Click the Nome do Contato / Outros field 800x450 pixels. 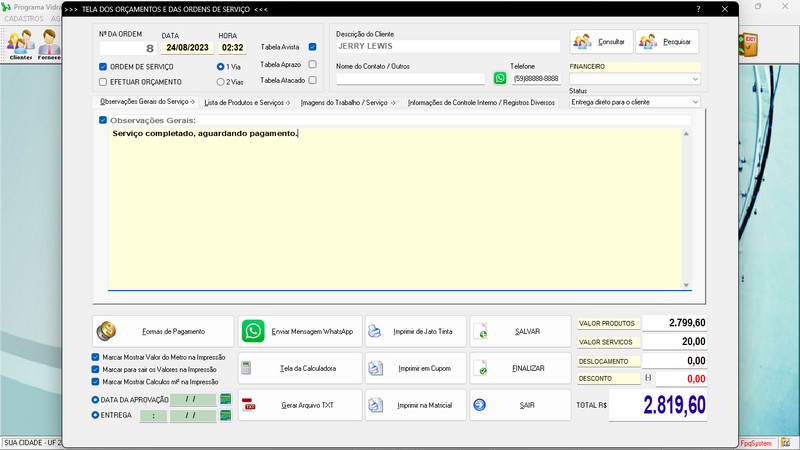[x=410, y=78]
